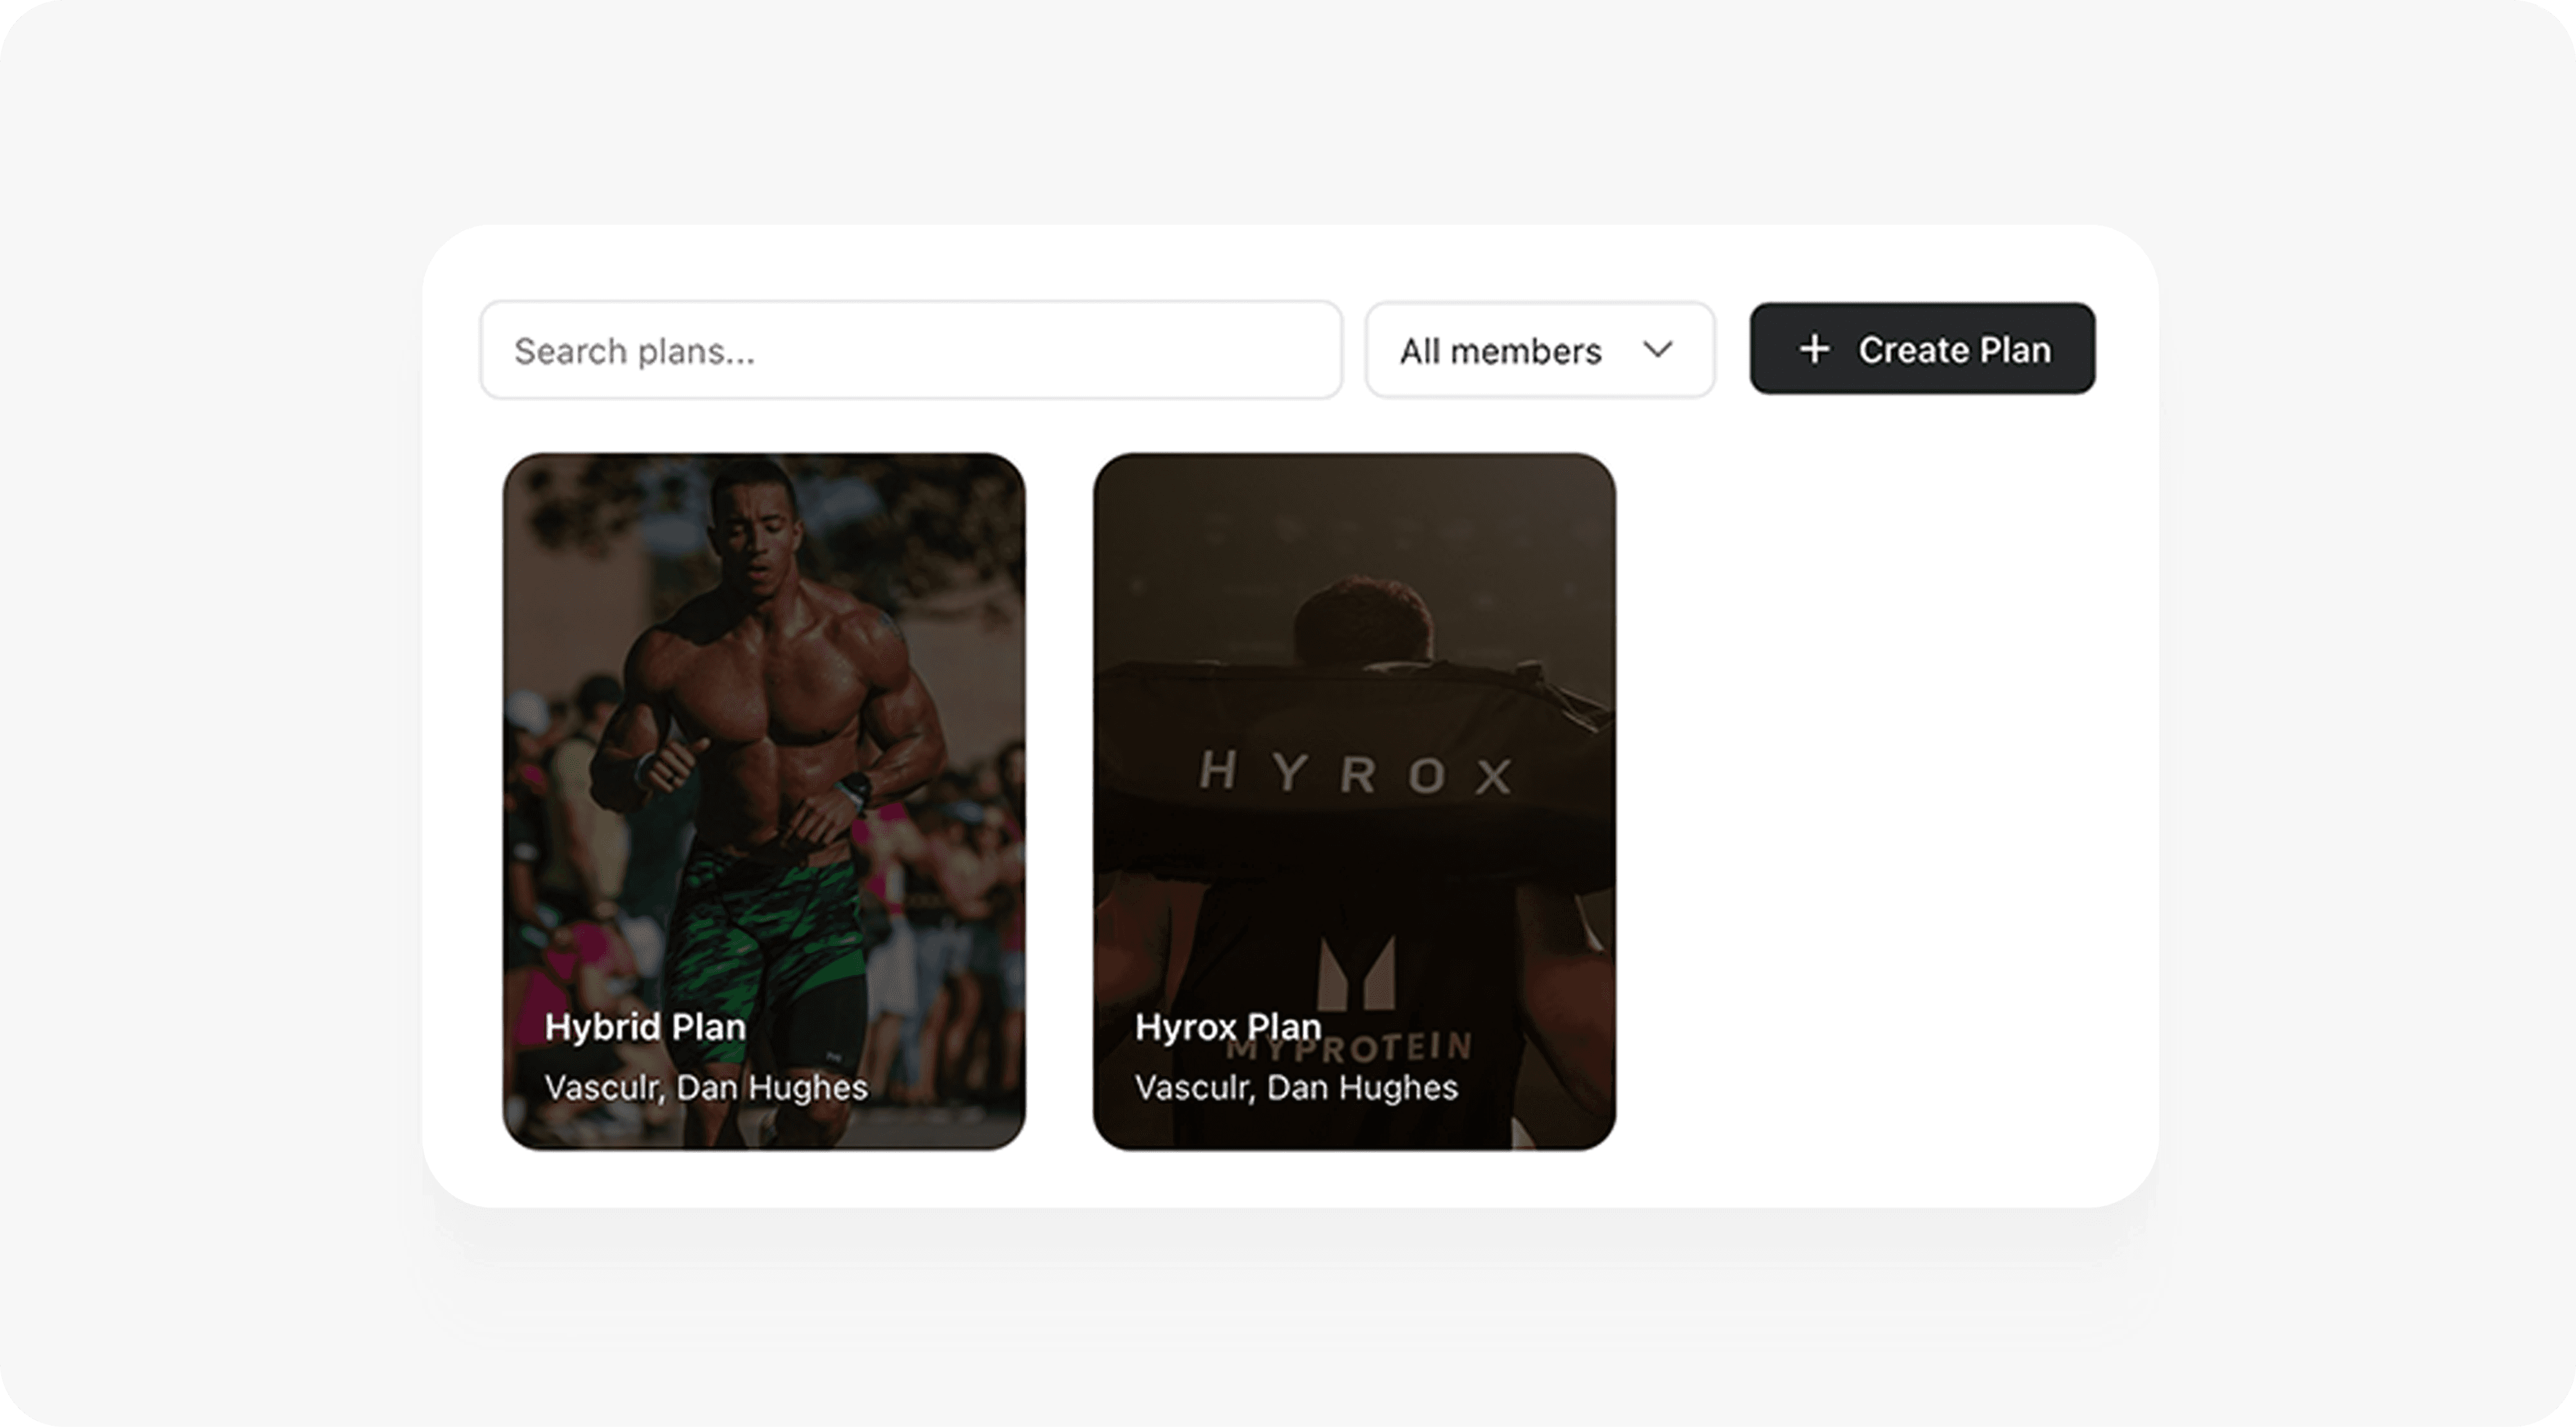
Task: Click the plus icon on Create Plan
Action: tap(1814, 349)
